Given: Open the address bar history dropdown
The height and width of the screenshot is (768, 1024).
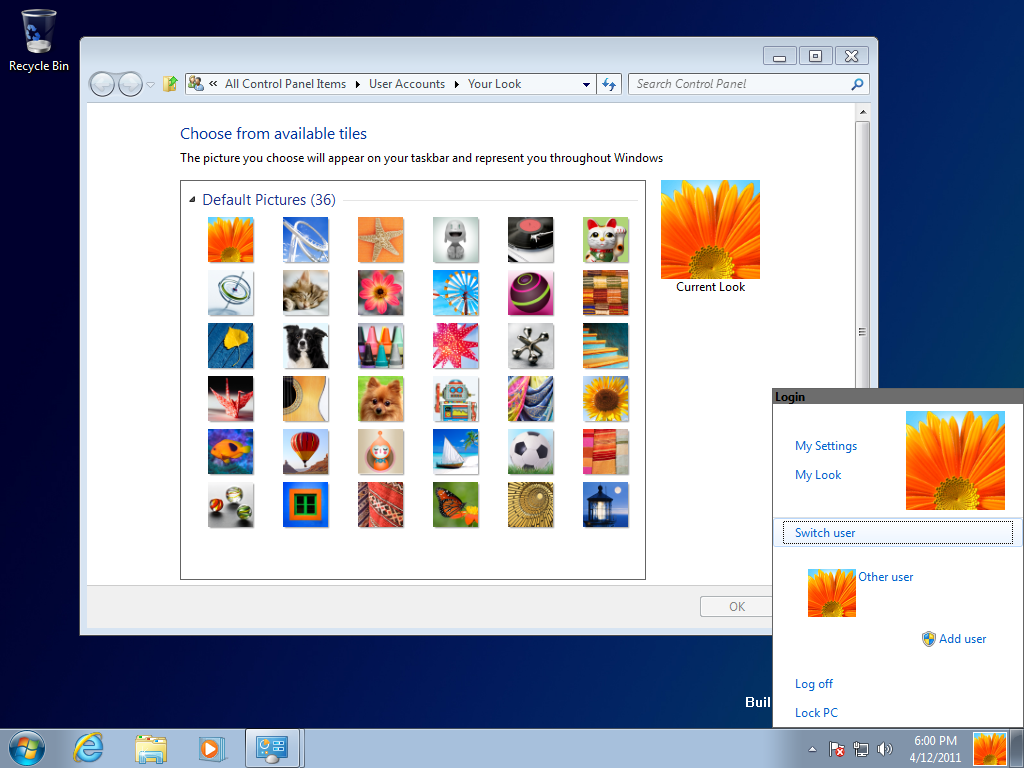Looking at the screenshot, I should [x=587, y=85].
